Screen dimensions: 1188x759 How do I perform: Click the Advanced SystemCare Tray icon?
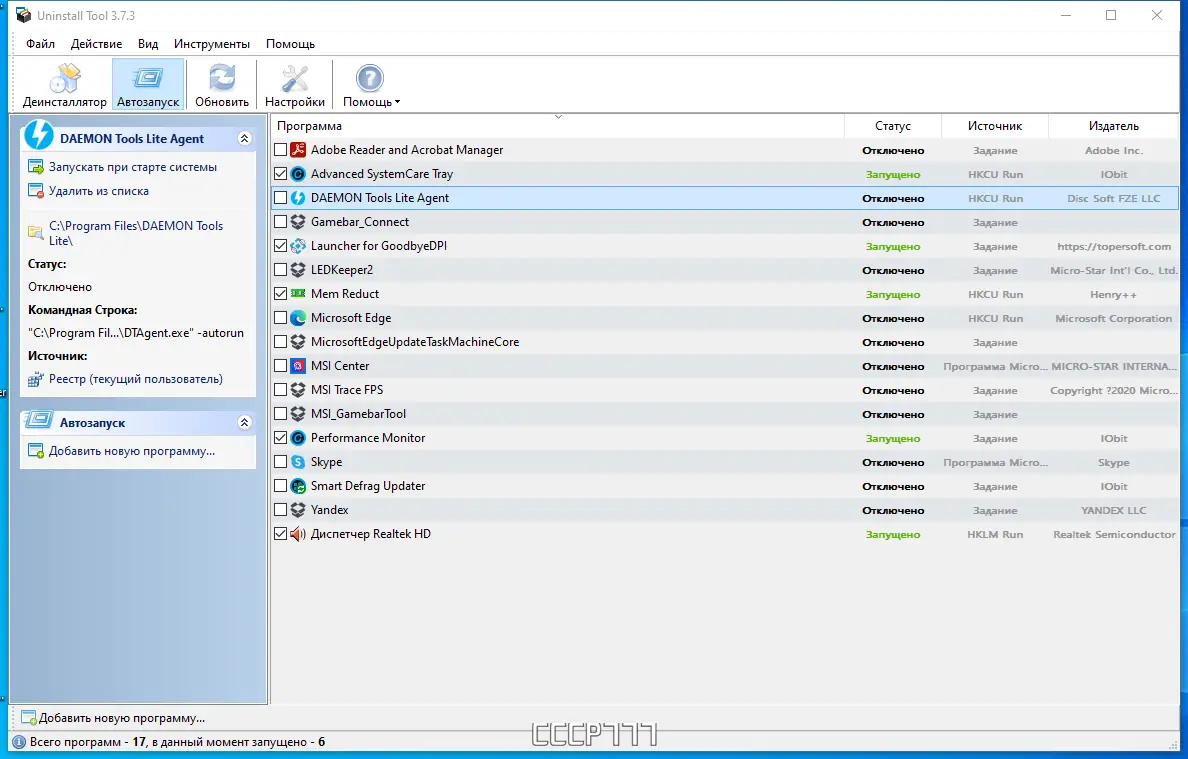[x=298, y=174]
